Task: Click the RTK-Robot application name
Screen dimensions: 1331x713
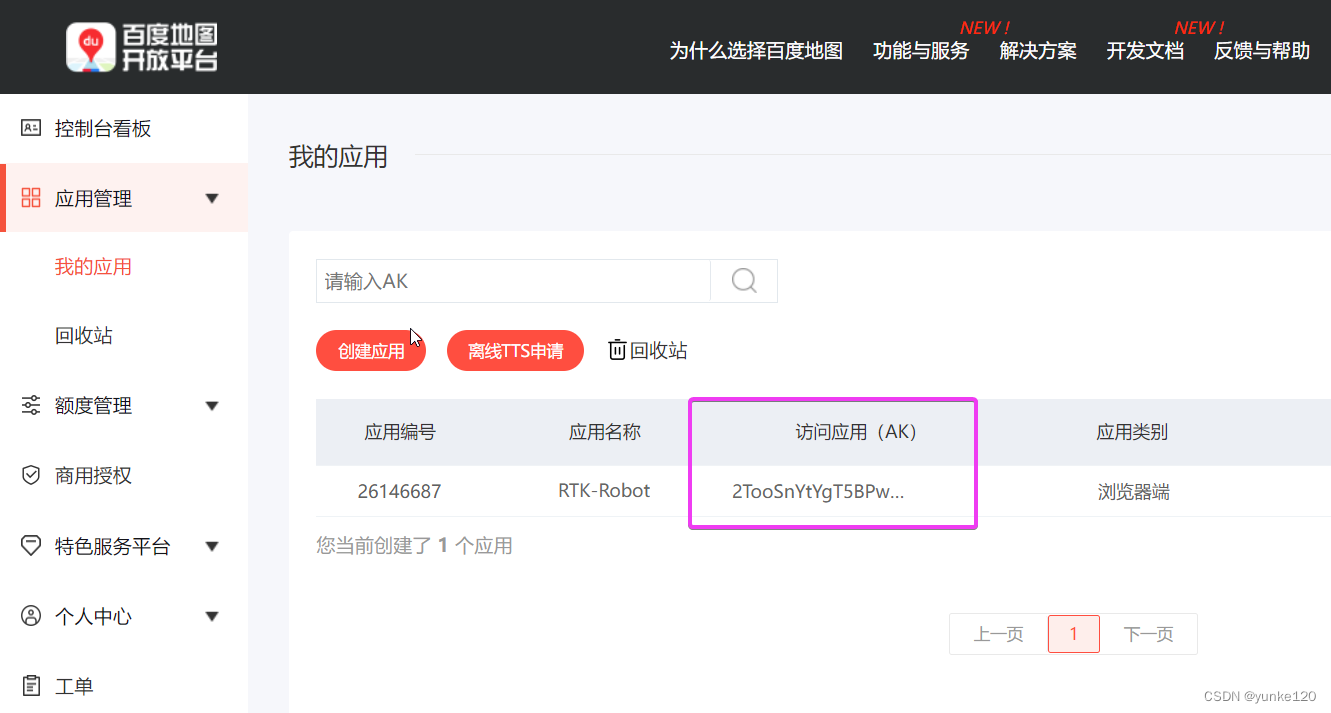Action: click(604, 490)
